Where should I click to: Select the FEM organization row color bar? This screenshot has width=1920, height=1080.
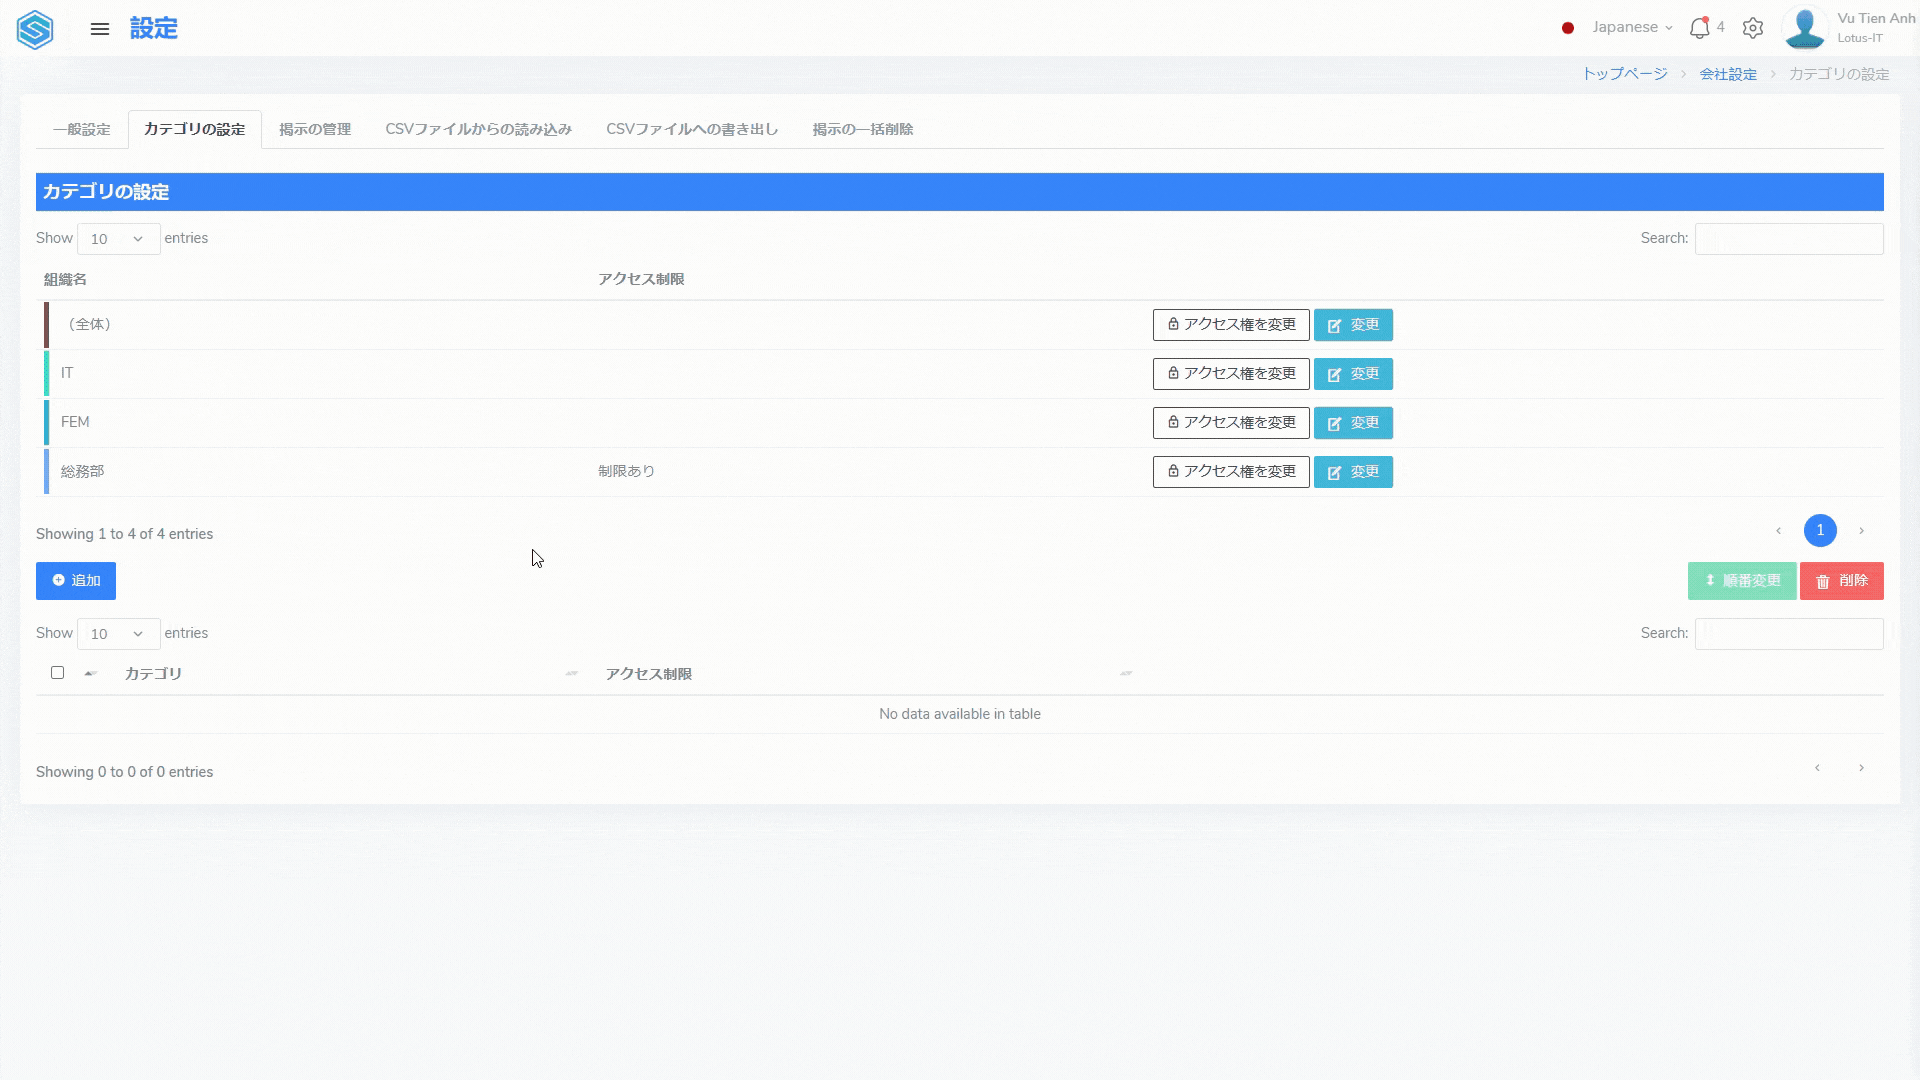coord(46,422)
